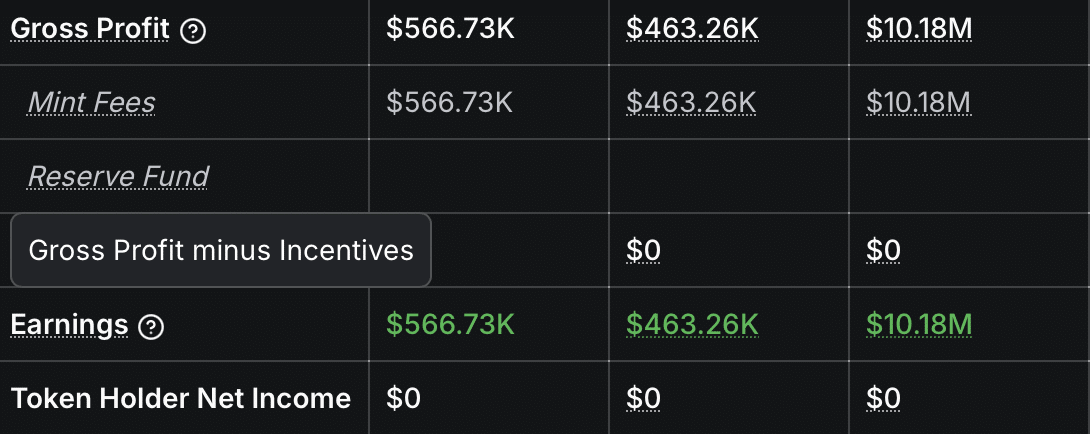This screenshot has width=1090, height=434.
Task: Click the question mark icon next to Earnings
Action: coord(152,326)
